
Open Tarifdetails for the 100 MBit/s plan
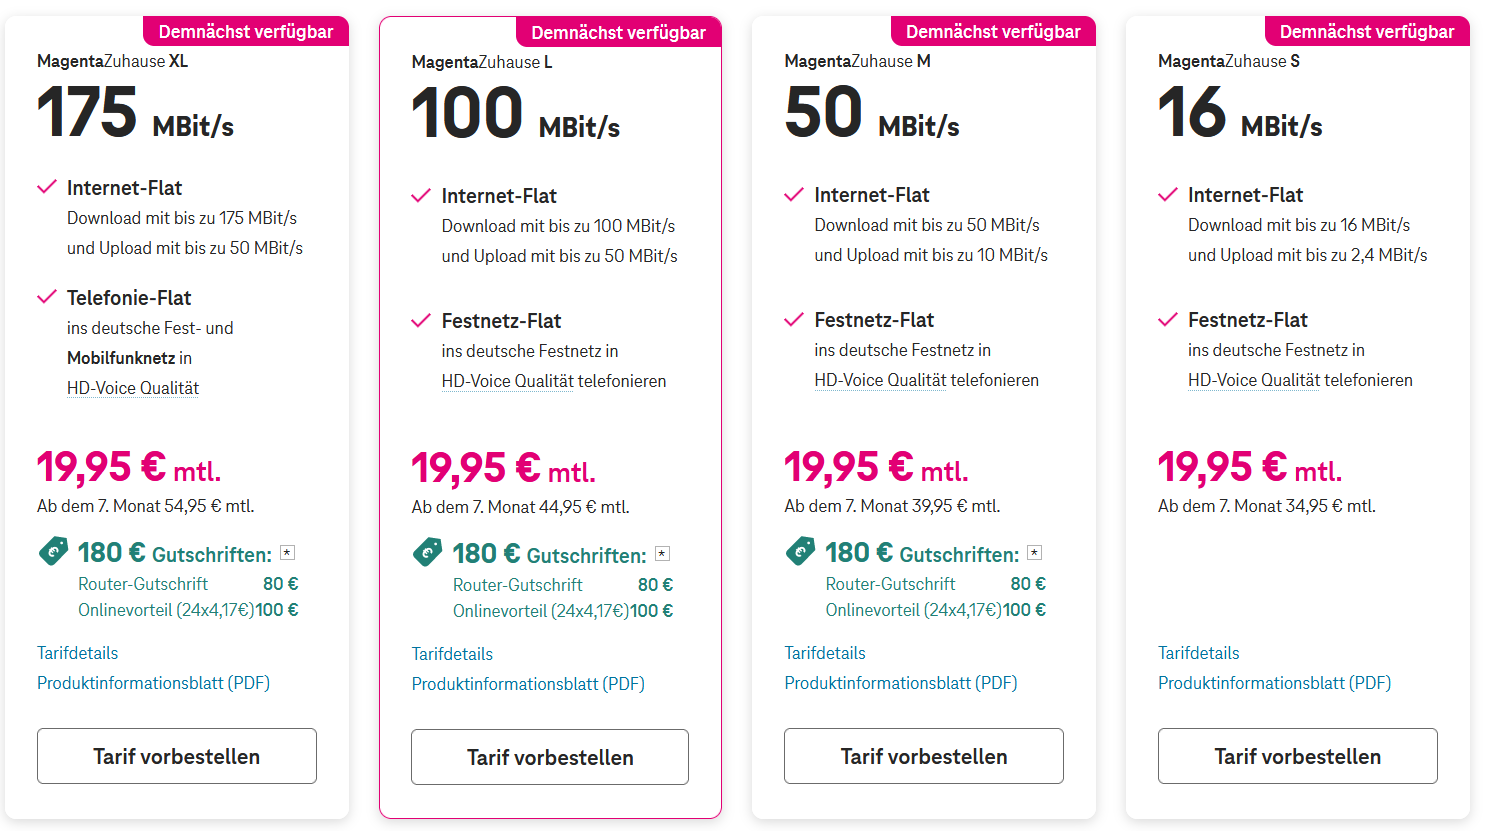[452, 654]
